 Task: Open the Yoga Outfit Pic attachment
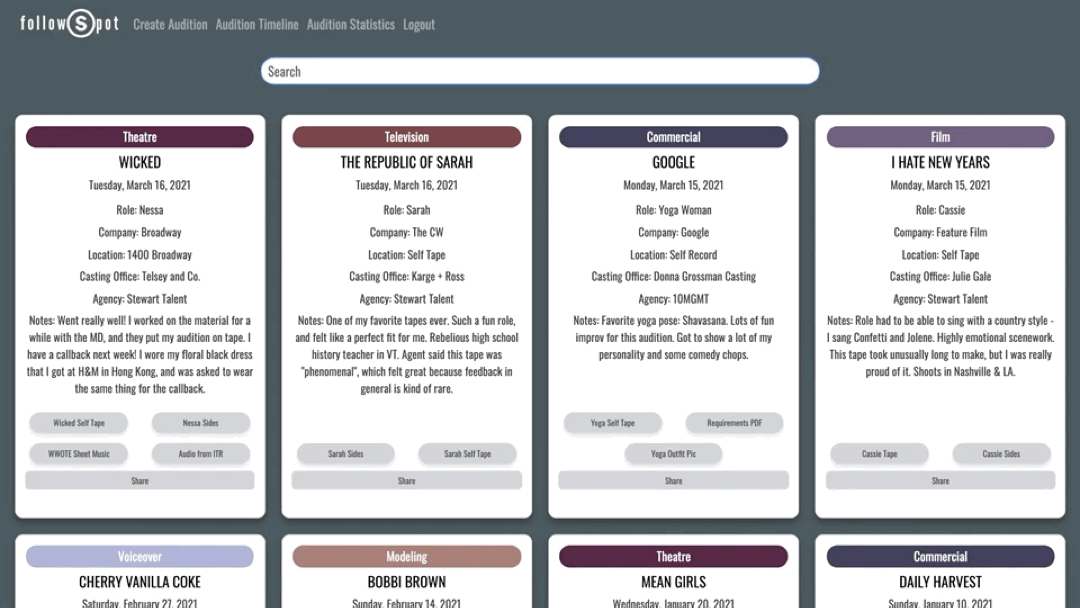[x=673, y=454]
